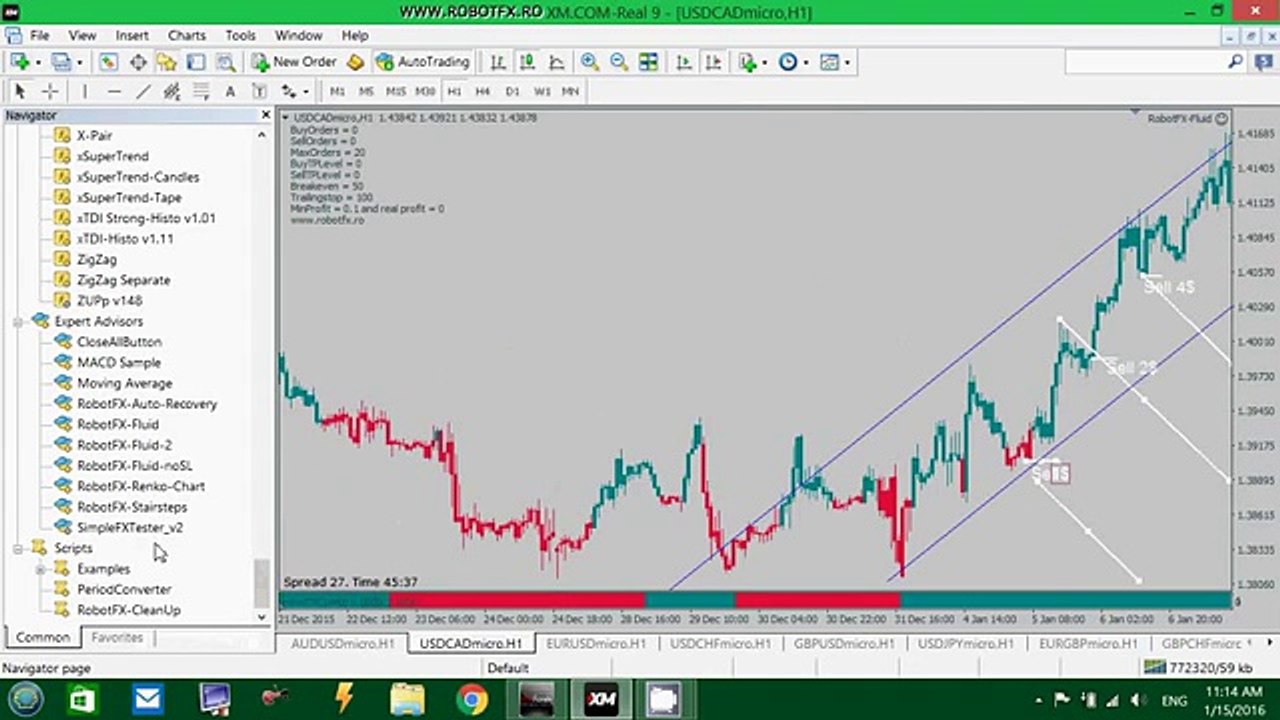Launch the Strategy Tester icon
Viewport: 1280px width, 720px height.
point(226,62)
